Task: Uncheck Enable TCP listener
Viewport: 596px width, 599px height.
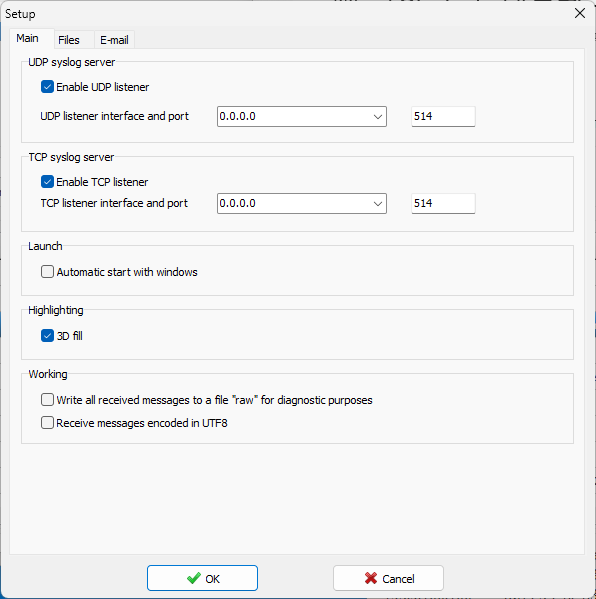Action: [x=47, y=182]
